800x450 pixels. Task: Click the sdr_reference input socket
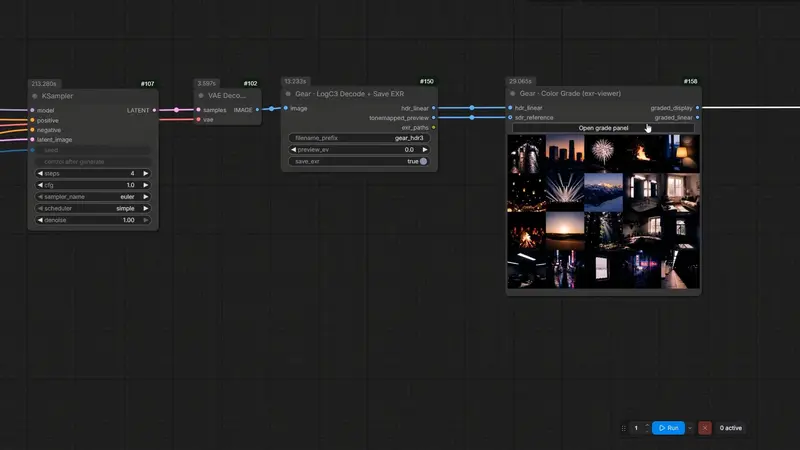pos(510,117)
